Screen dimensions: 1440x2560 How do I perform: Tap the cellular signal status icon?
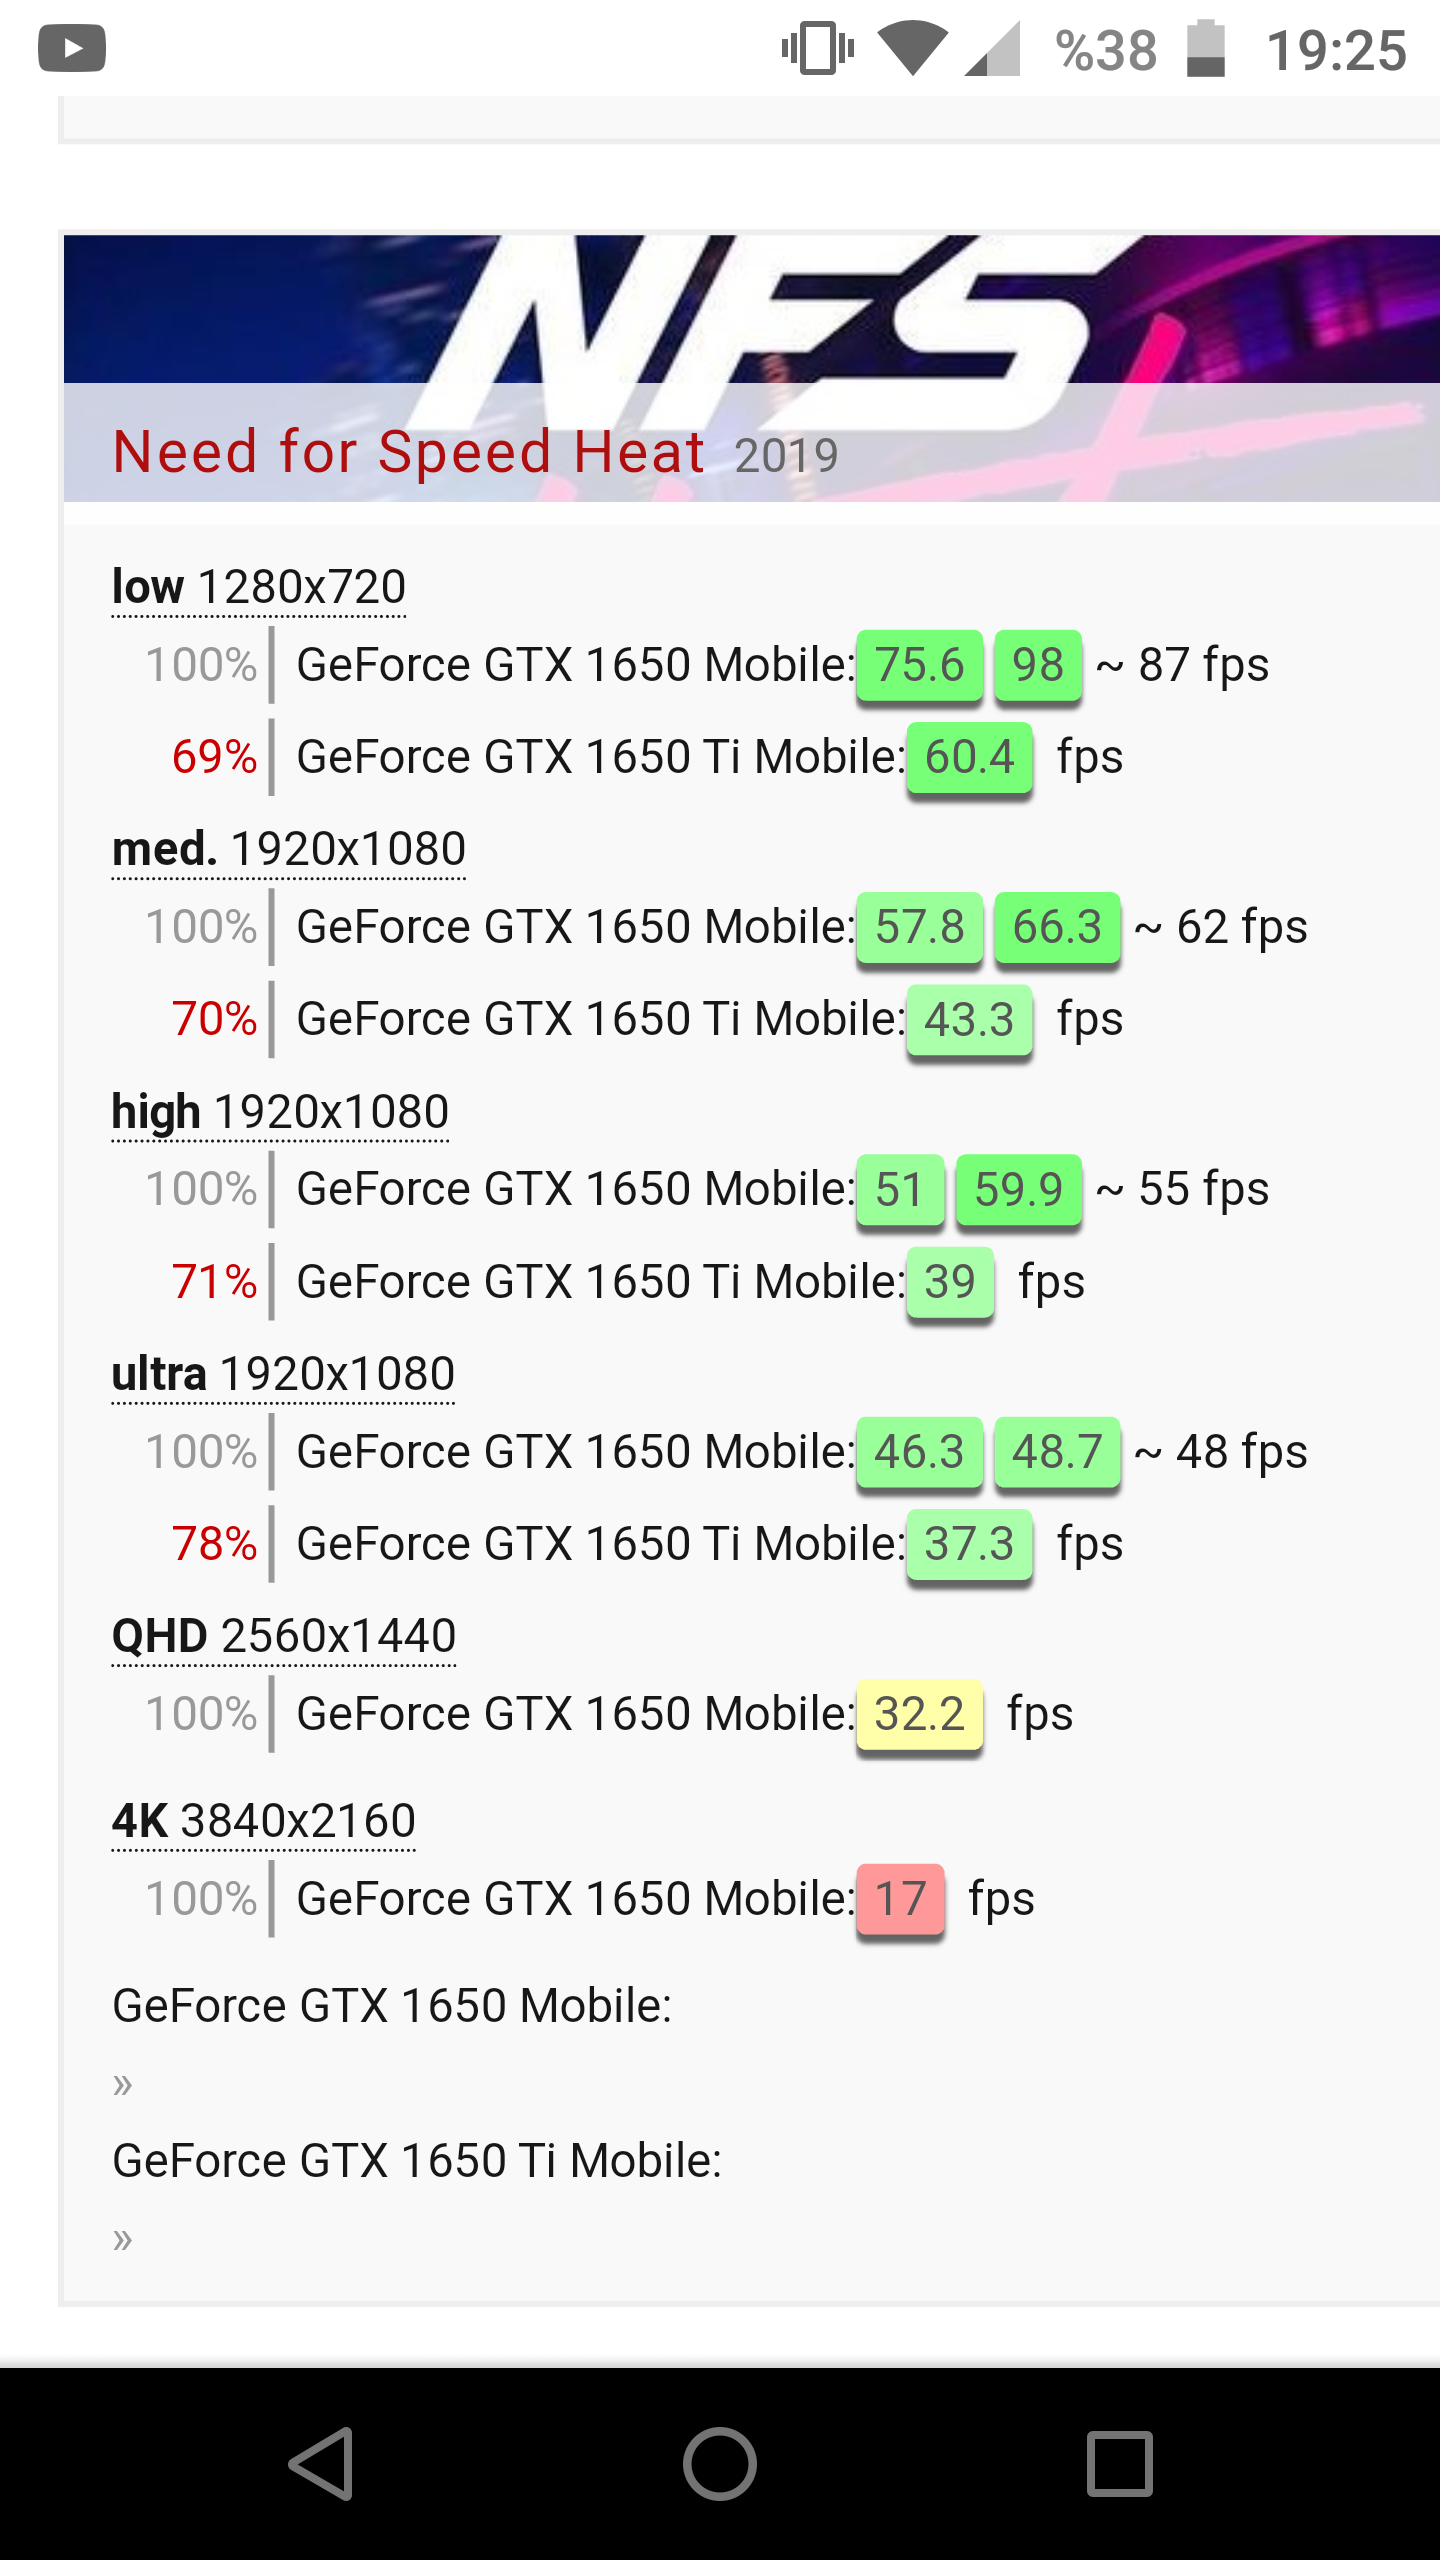[992, 48]
